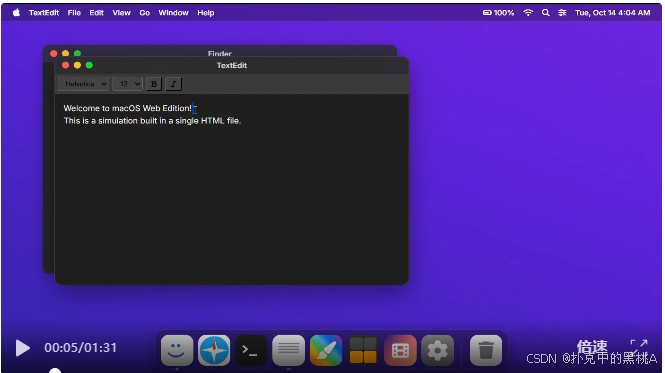Open the File menu

74,13
